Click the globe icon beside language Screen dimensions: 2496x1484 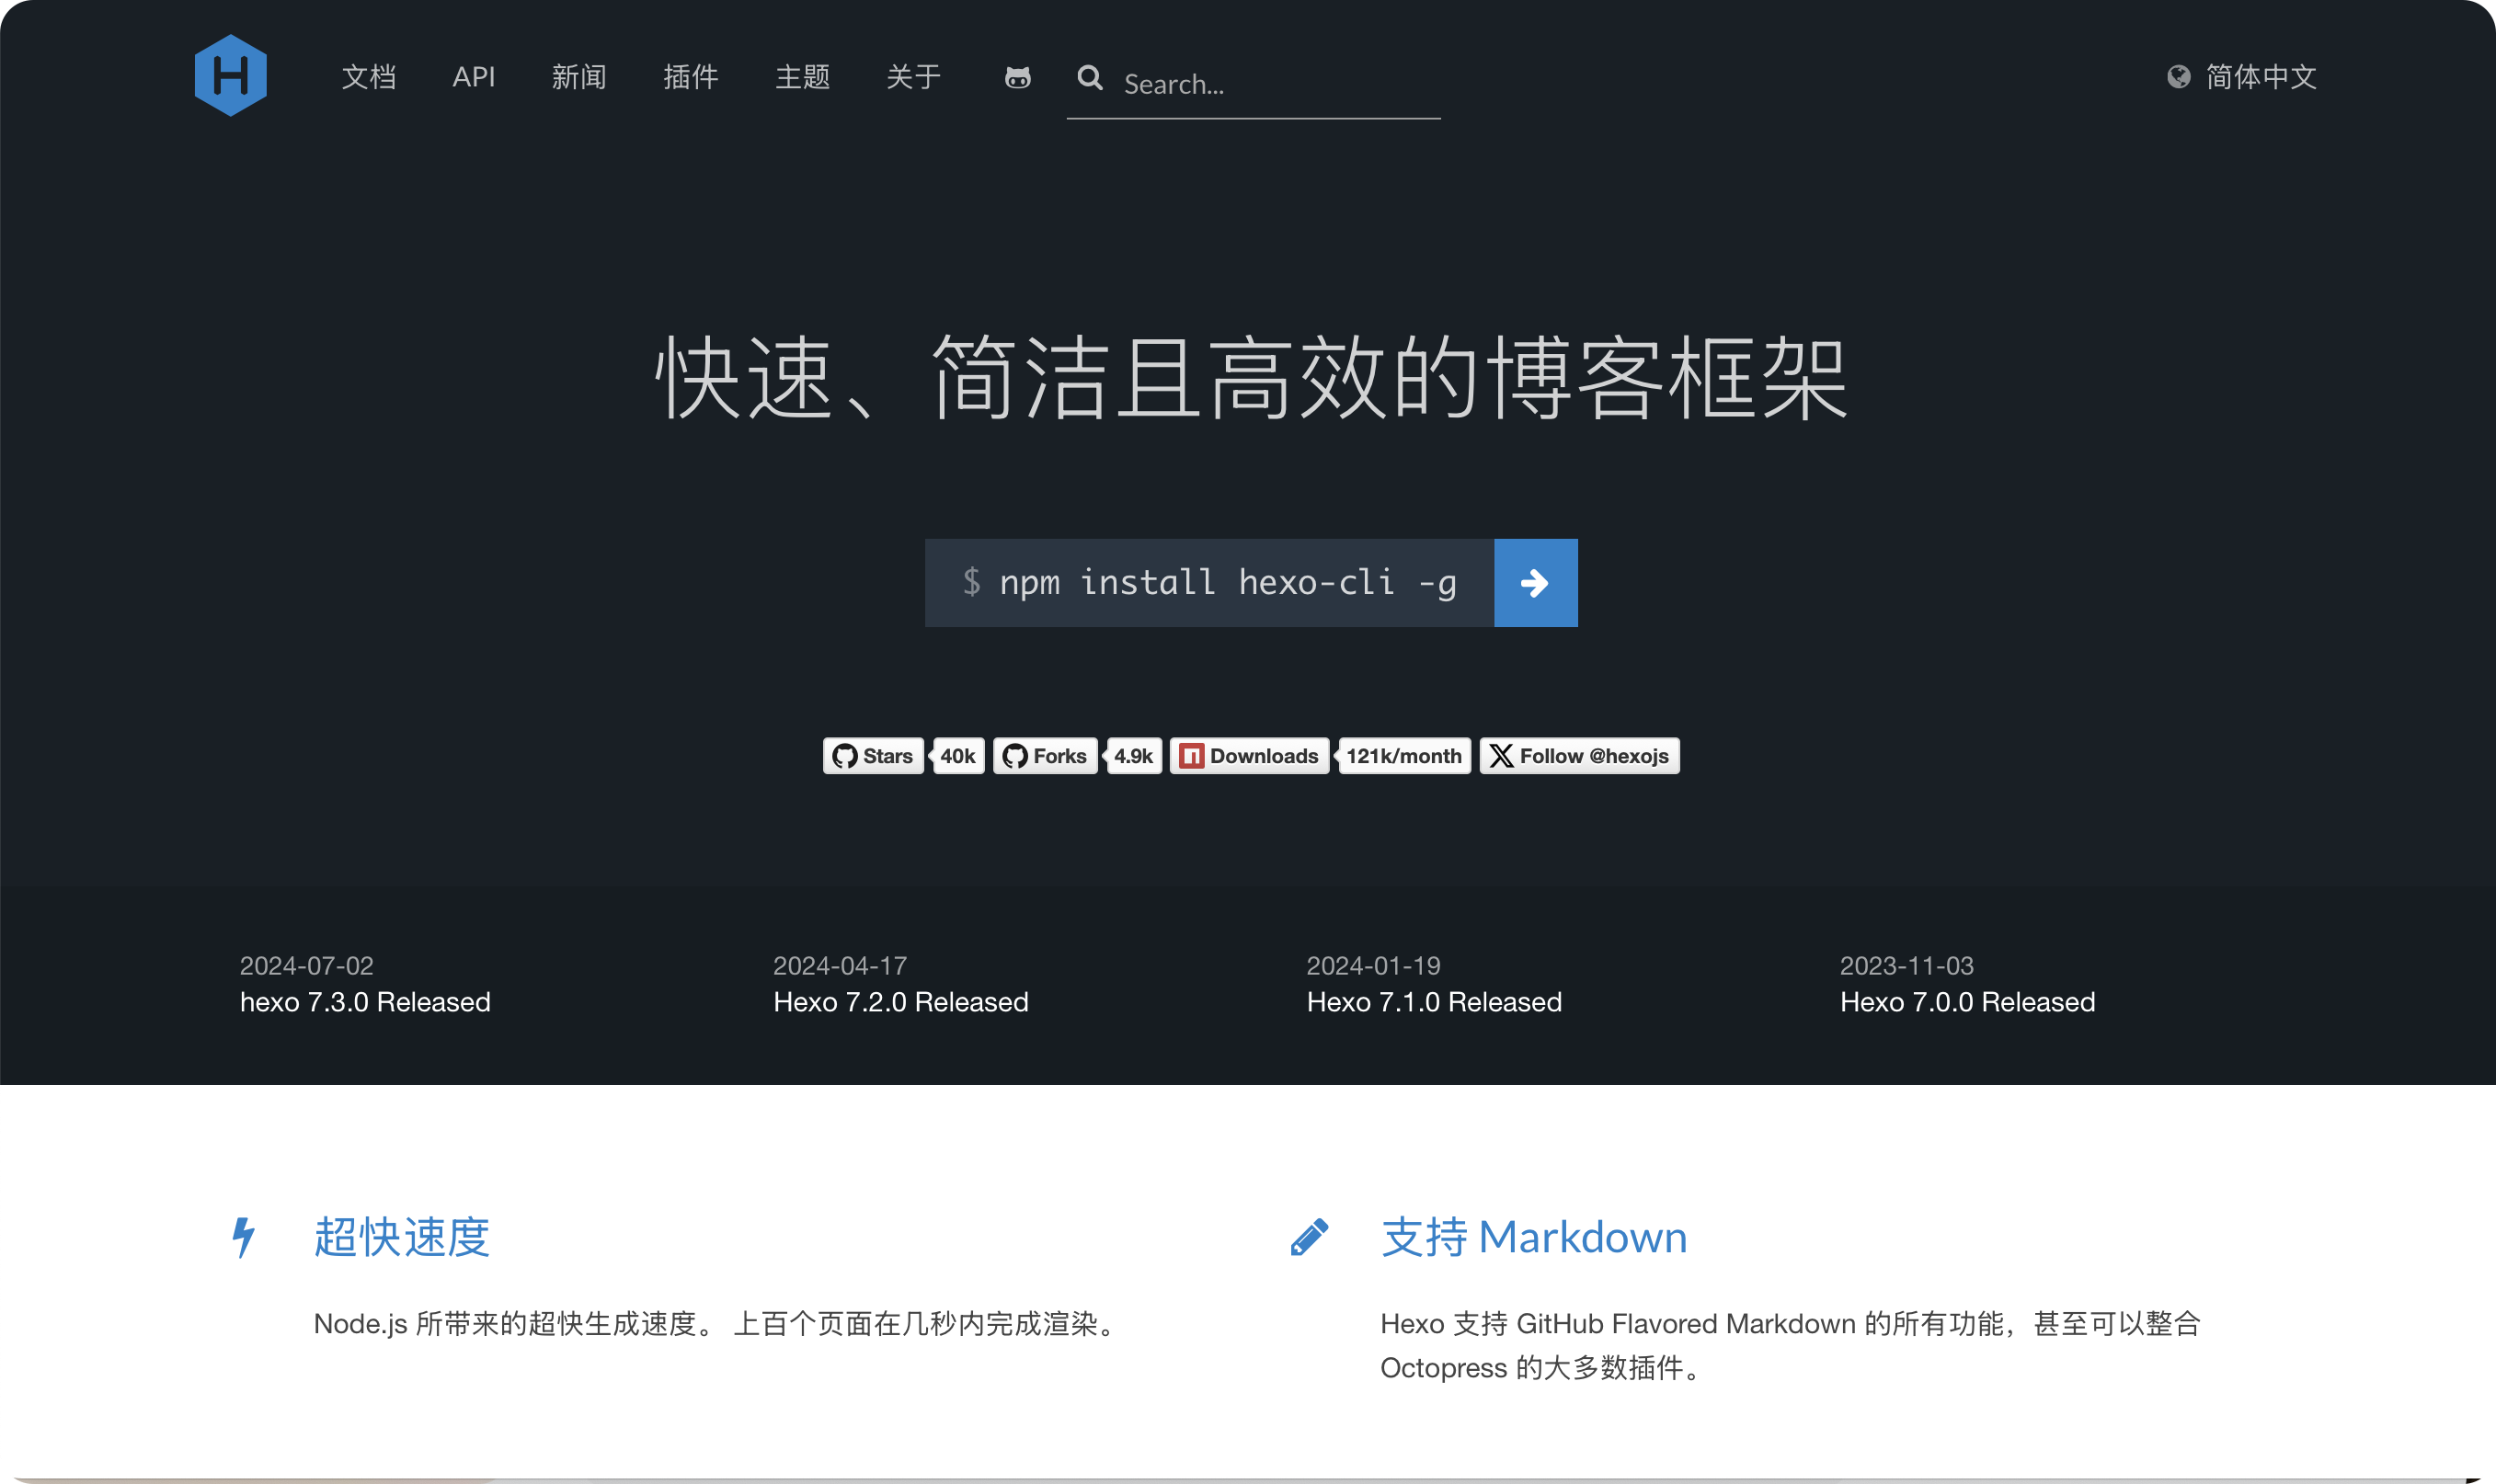tap(2178, 77)
